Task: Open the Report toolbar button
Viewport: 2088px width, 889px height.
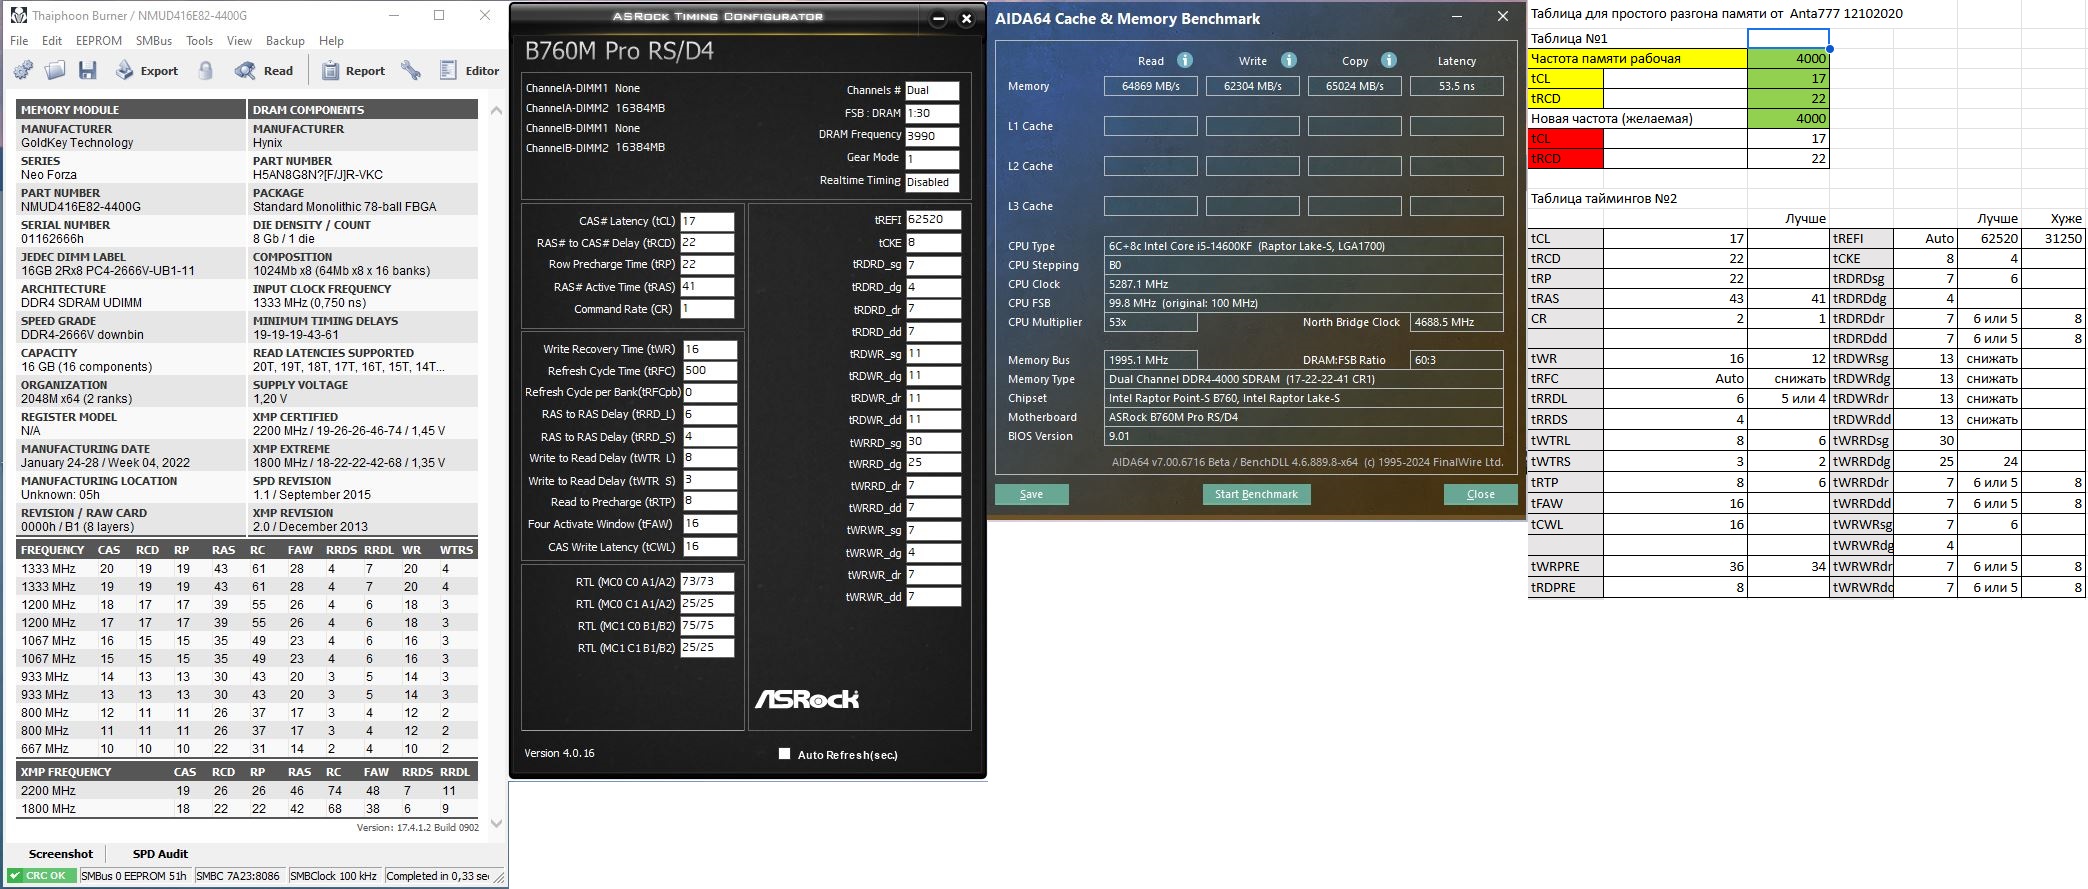Action: click(353, 71)
